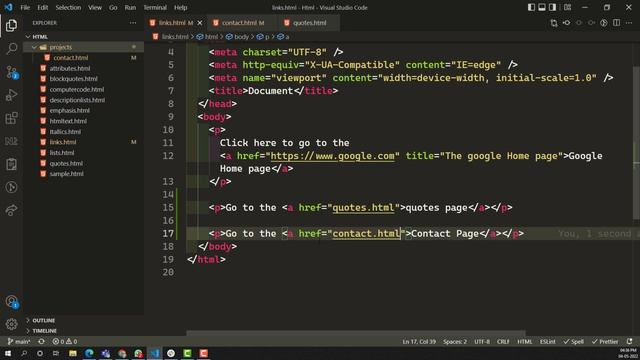Click the Synchronize Changes icon in status bar
This screenshot has width=640, height=360.
(x=41, y=341)
